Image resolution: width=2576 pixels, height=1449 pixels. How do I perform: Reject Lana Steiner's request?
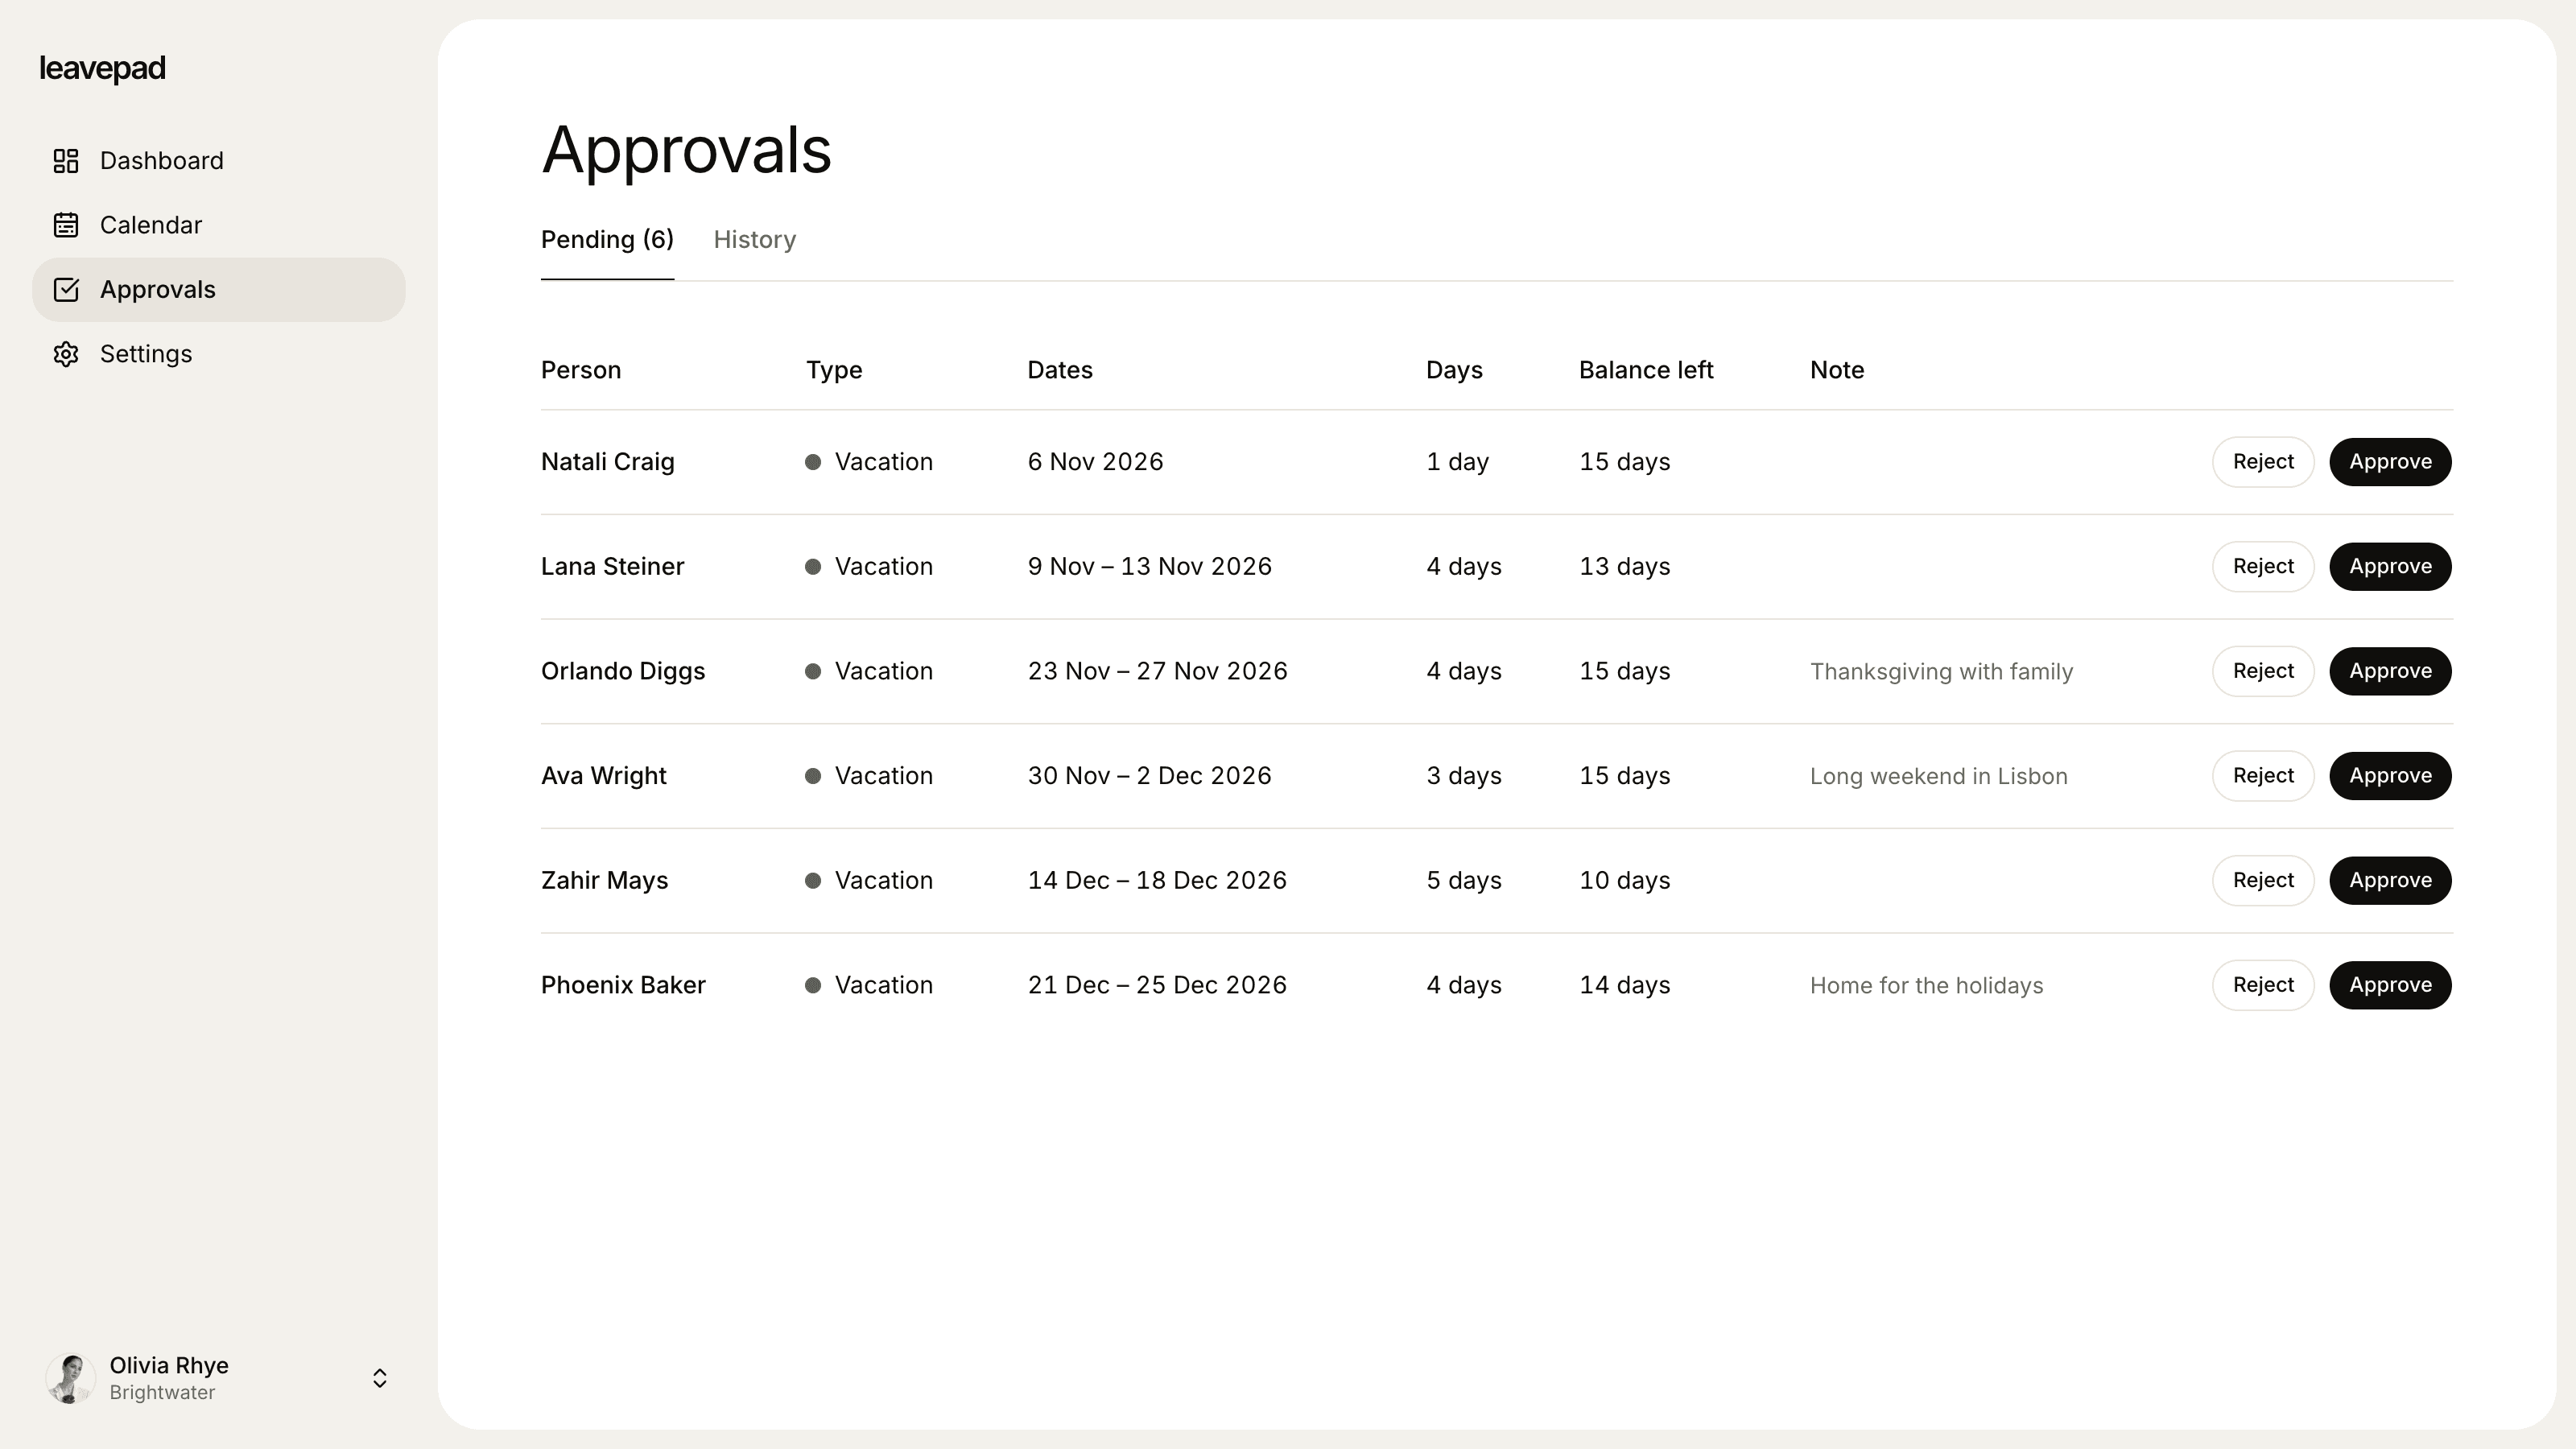click(x=2263, y=567)
